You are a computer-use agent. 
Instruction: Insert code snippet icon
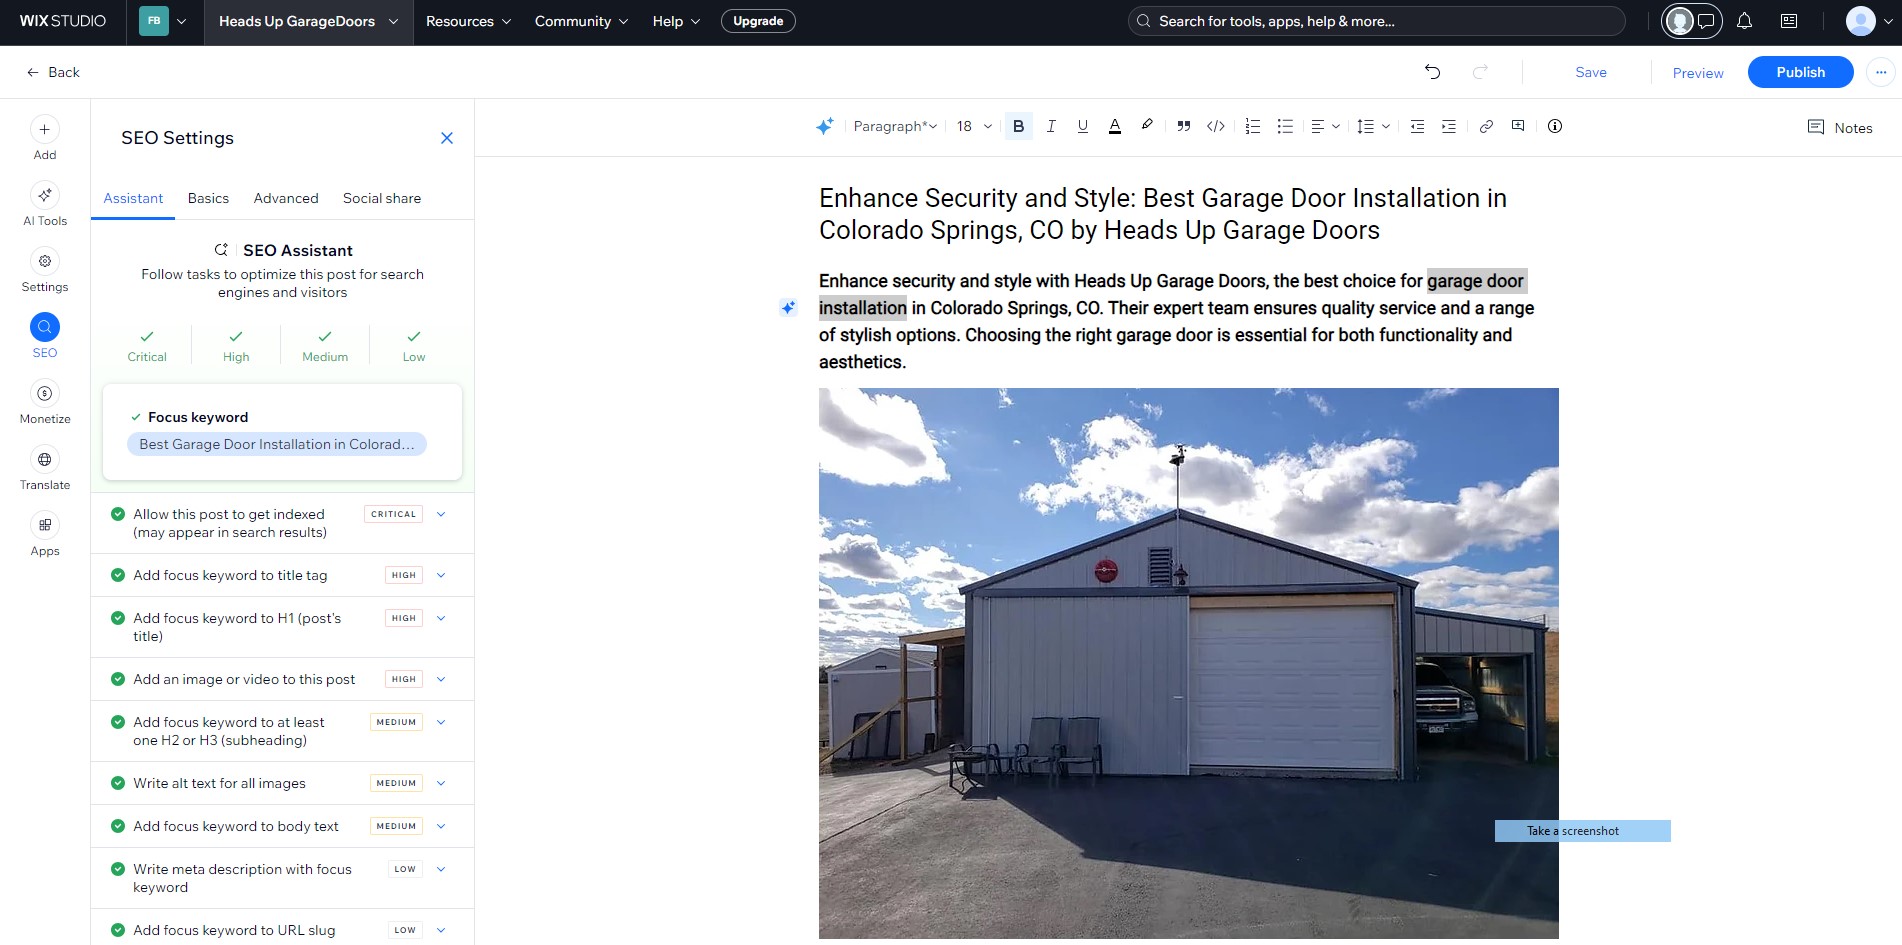coord(1216,127)
